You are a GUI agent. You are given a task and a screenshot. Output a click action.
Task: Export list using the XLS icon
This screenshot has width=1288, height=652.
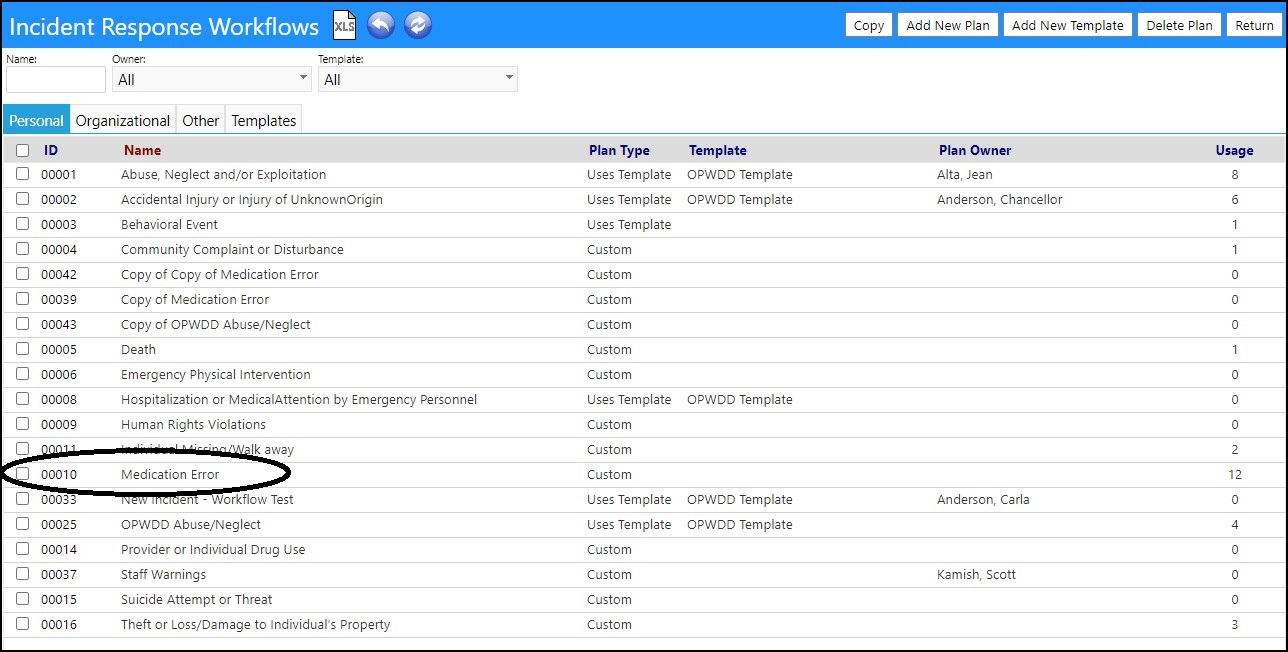[344, 25]
